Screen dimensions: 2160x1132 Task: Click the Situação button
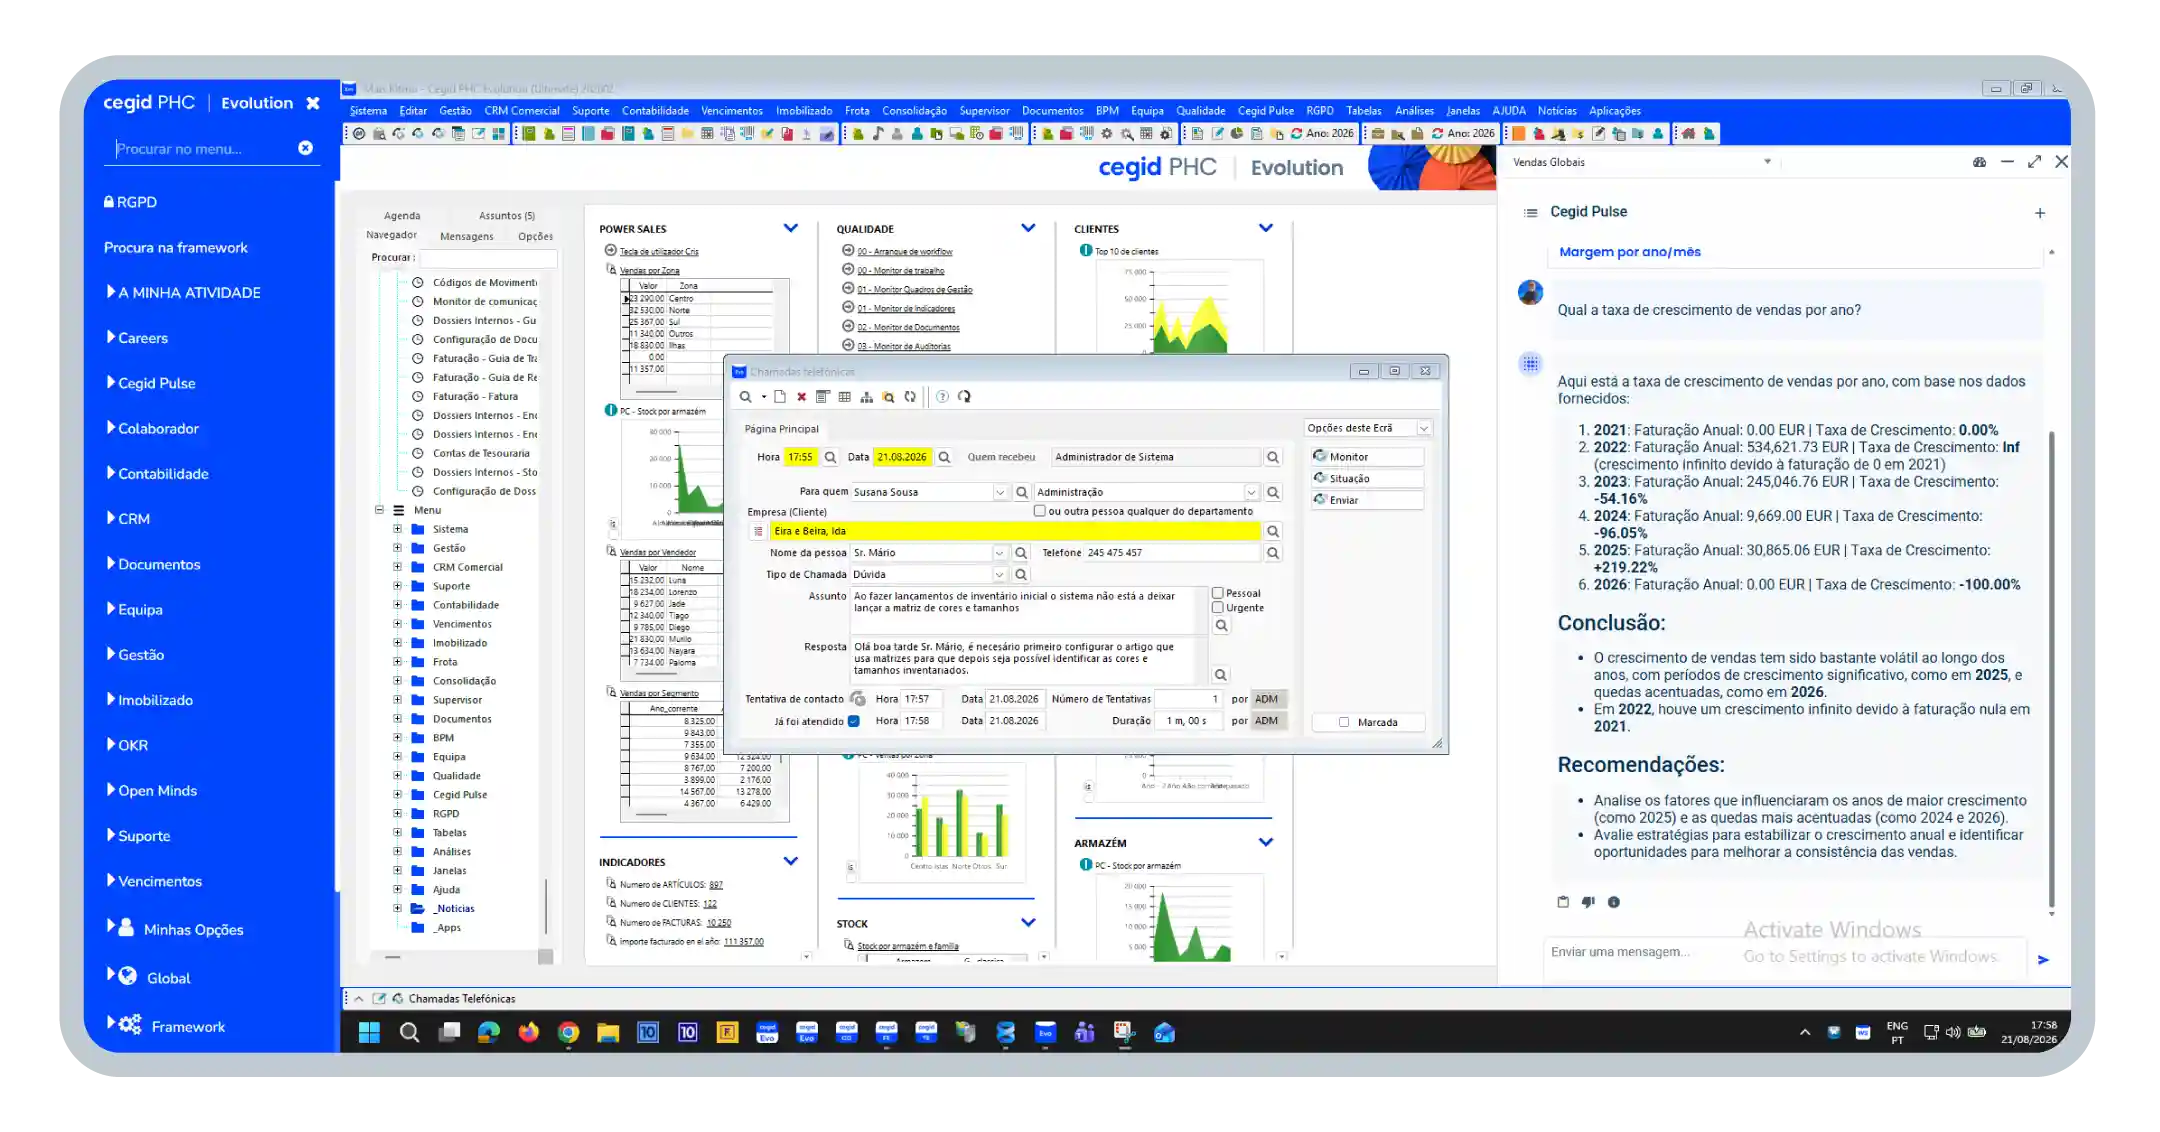[x=1367, y=479]
